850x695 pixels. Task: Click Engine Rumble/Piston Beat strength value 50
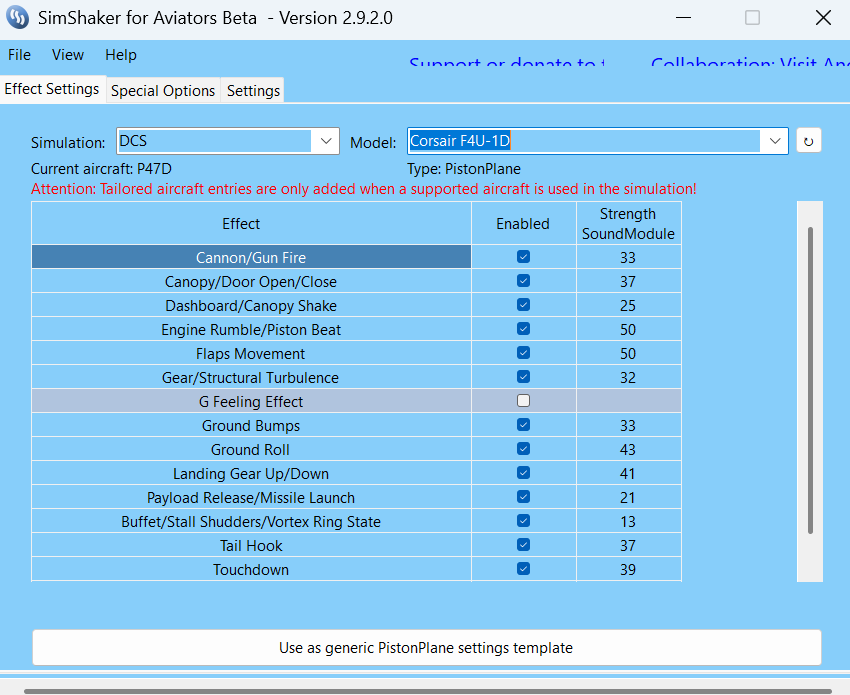coord(628,330)
